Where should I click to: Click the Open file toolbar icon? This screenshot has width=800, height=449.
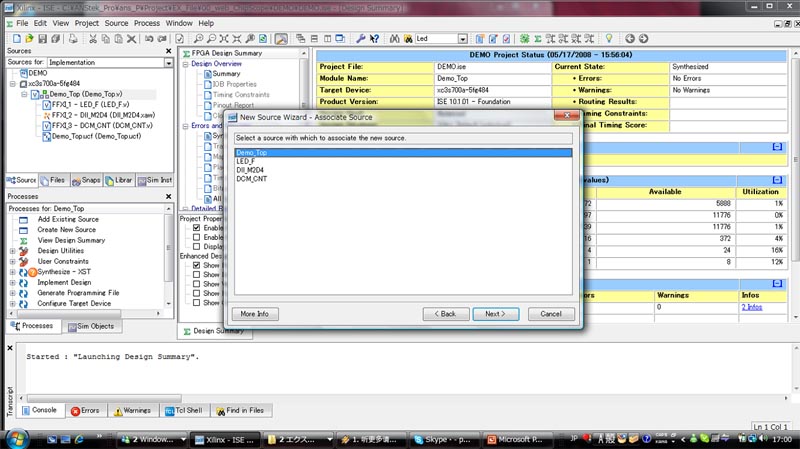29,39
